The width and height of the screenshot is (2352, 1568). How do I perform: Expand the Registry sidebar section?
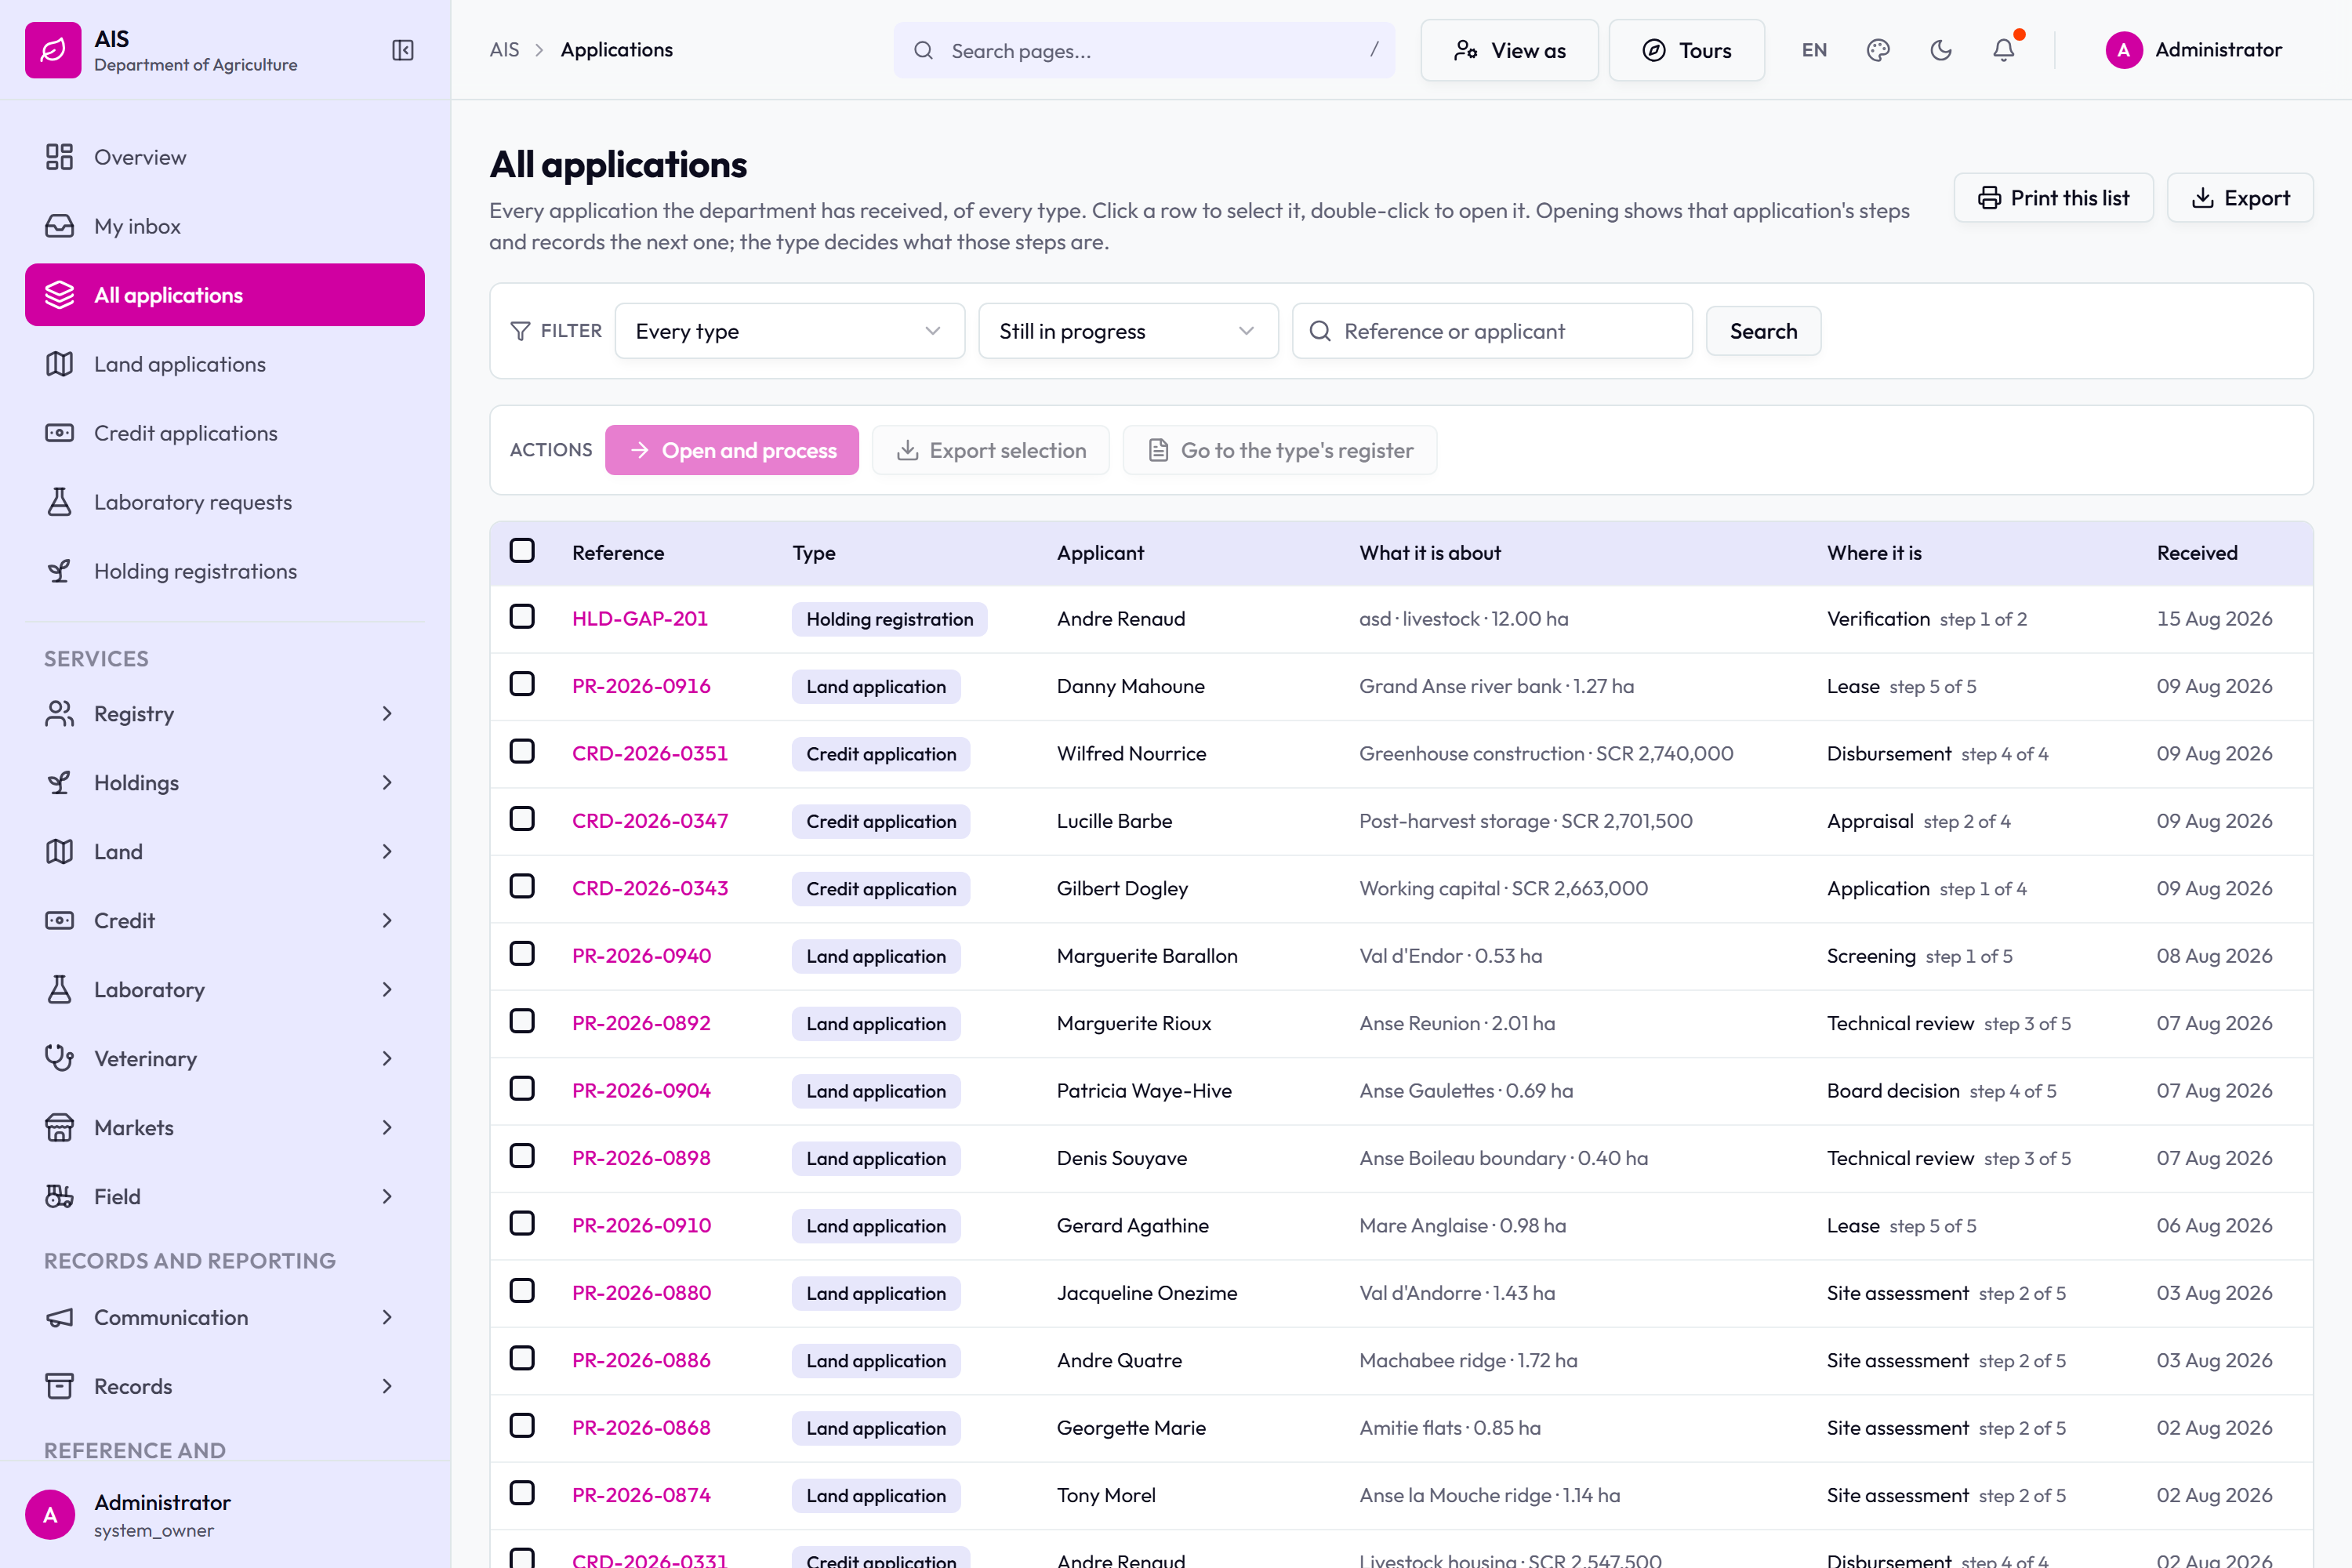[224, 713]
